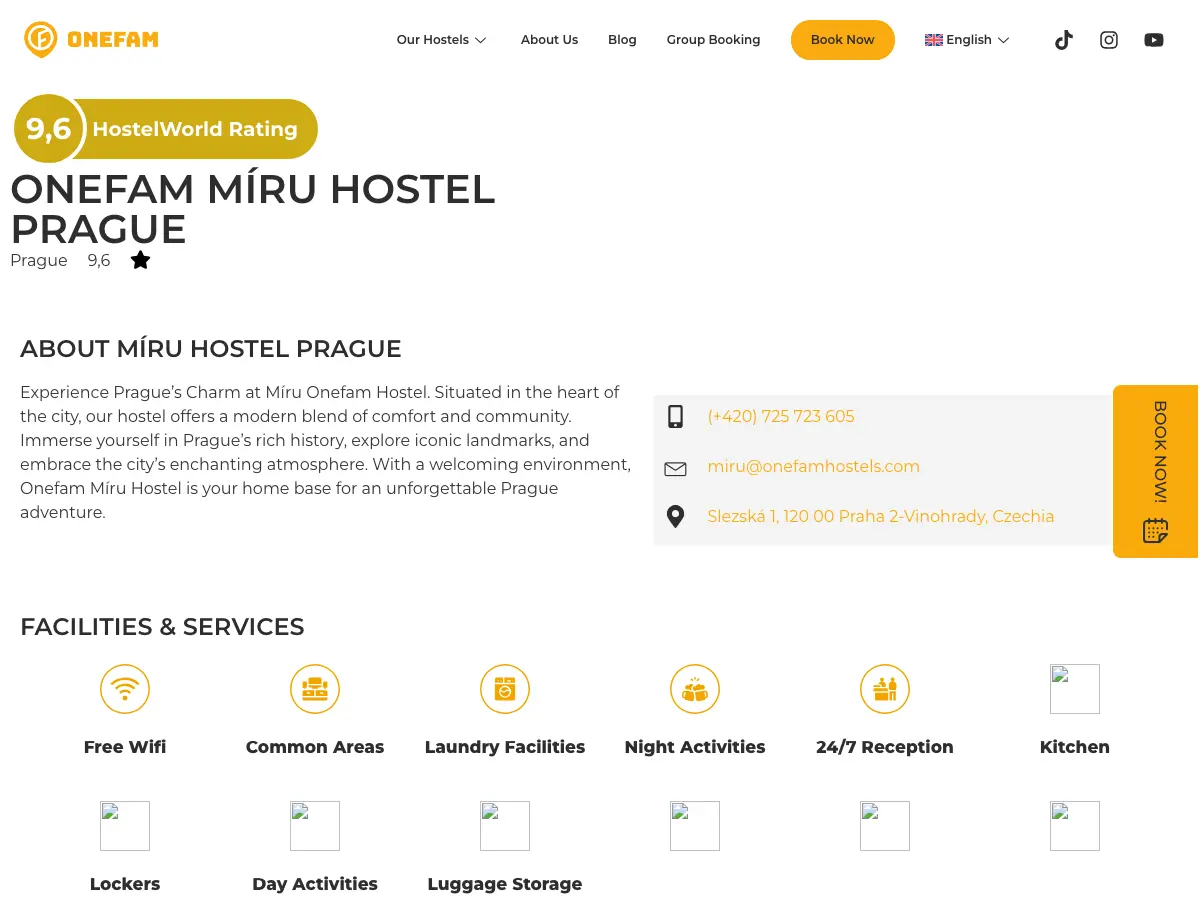Click the mobile phone icon
This screenshot has height=900, width=1200.
click(675, 417)
